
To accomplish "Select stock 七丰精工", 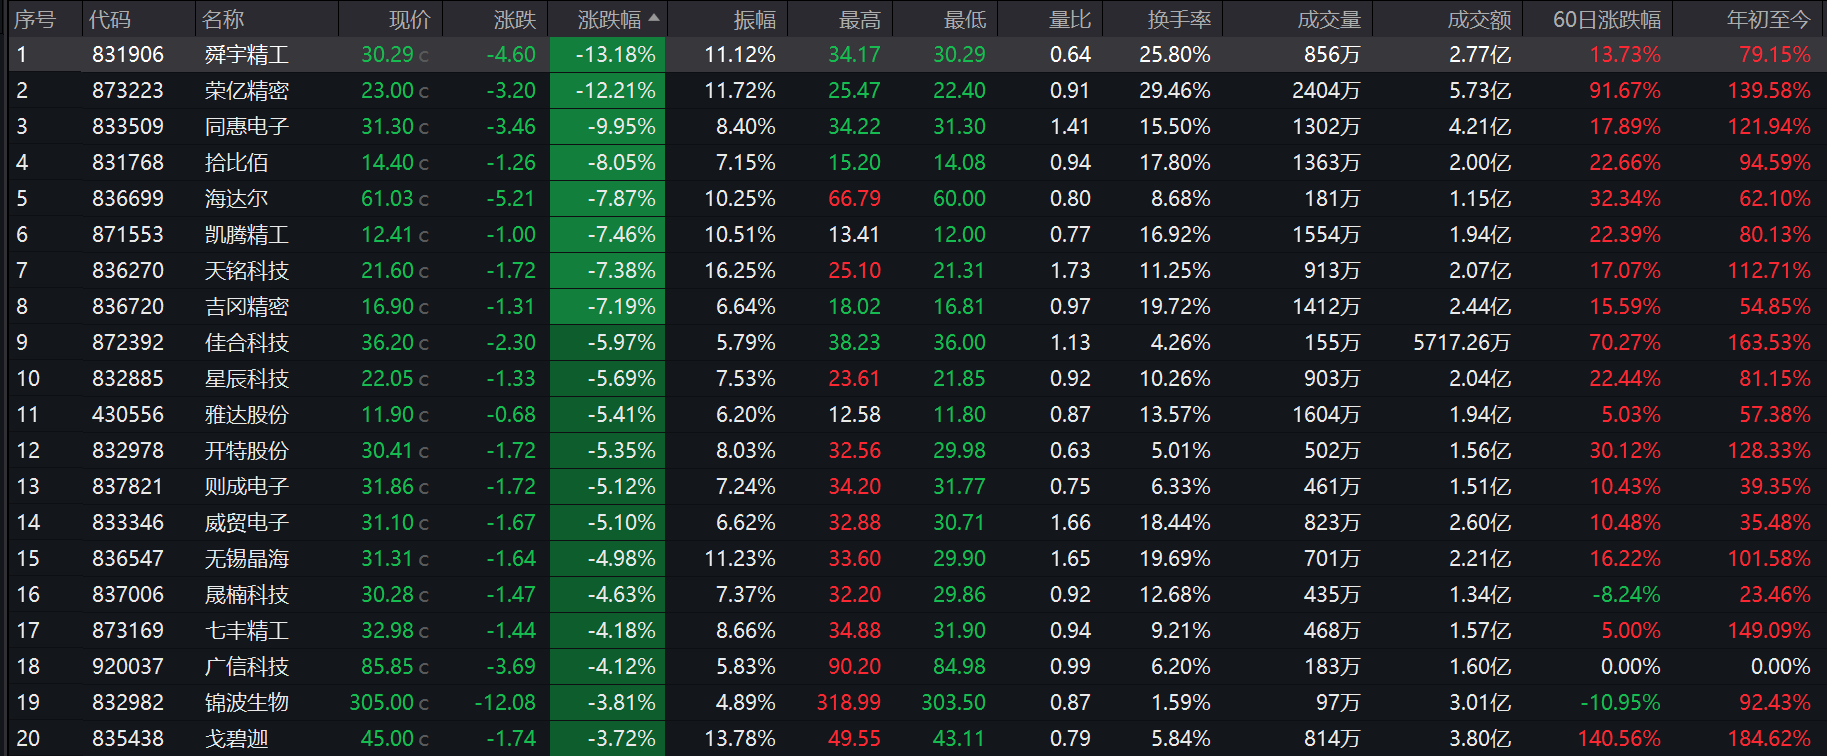I will tap(247, 631).
